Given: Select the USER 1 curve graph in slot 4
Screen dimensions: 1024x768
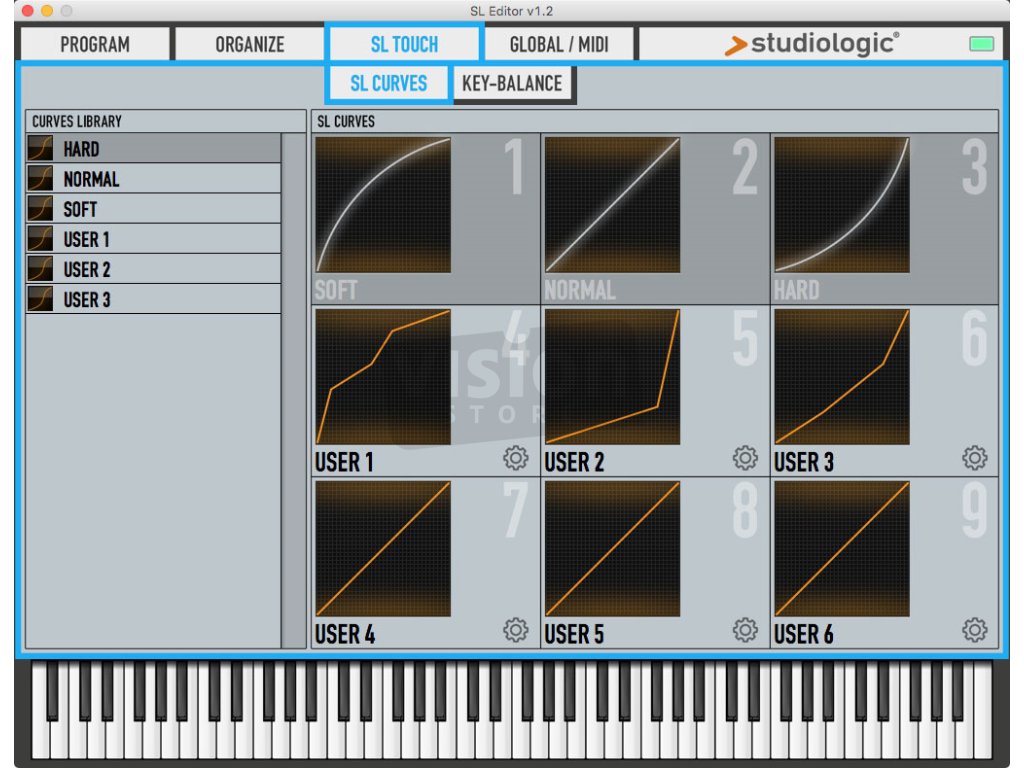Looking at the screenshot, I should coord(383,377).
